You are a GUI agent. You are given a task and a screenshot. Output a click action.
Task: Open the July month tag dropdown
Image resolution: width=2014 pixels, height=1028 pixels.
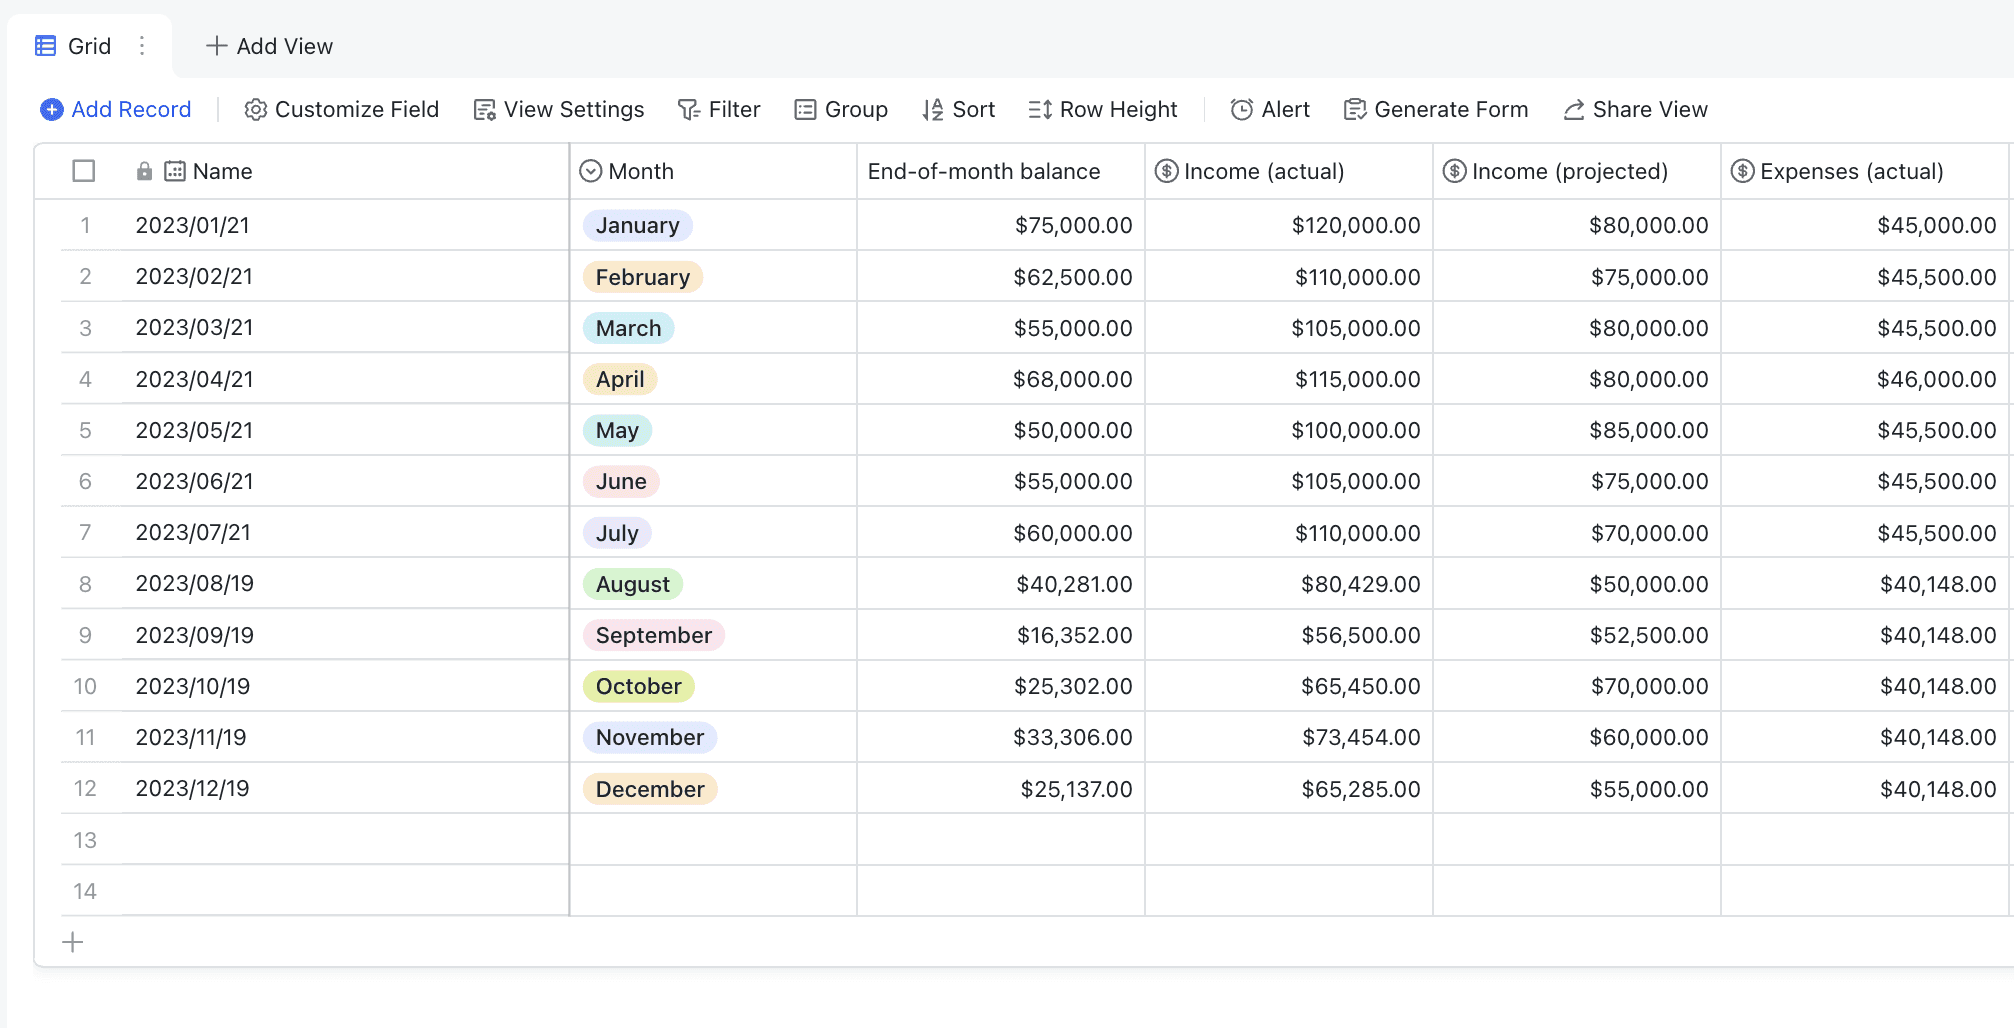pos(617,533)
